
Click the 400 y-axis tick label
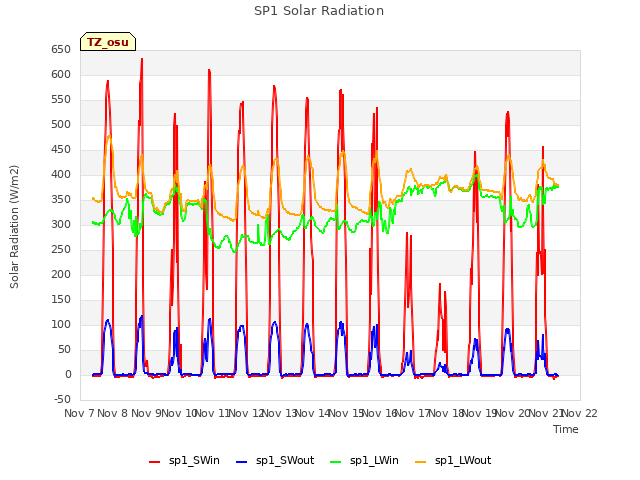(x=61, y=174)
